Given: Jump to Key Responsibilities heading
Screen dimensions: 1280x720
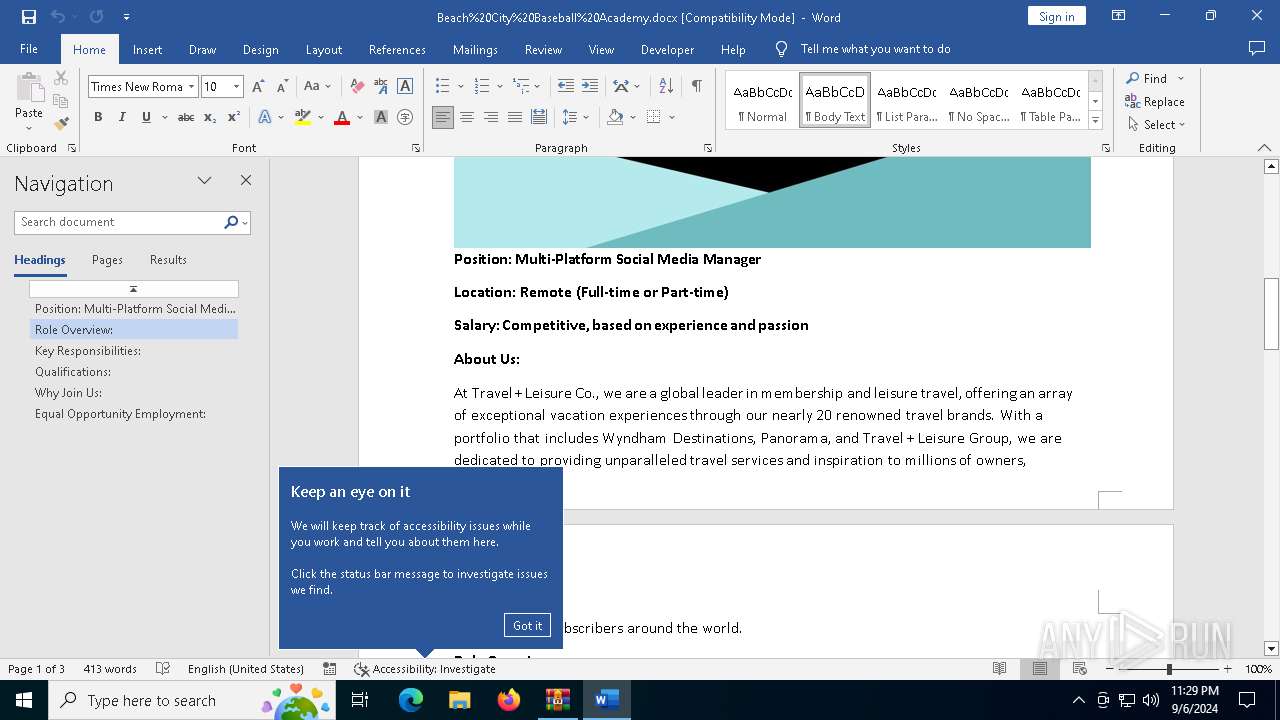Looking at the screenshot, I should [x=88, y=351].
